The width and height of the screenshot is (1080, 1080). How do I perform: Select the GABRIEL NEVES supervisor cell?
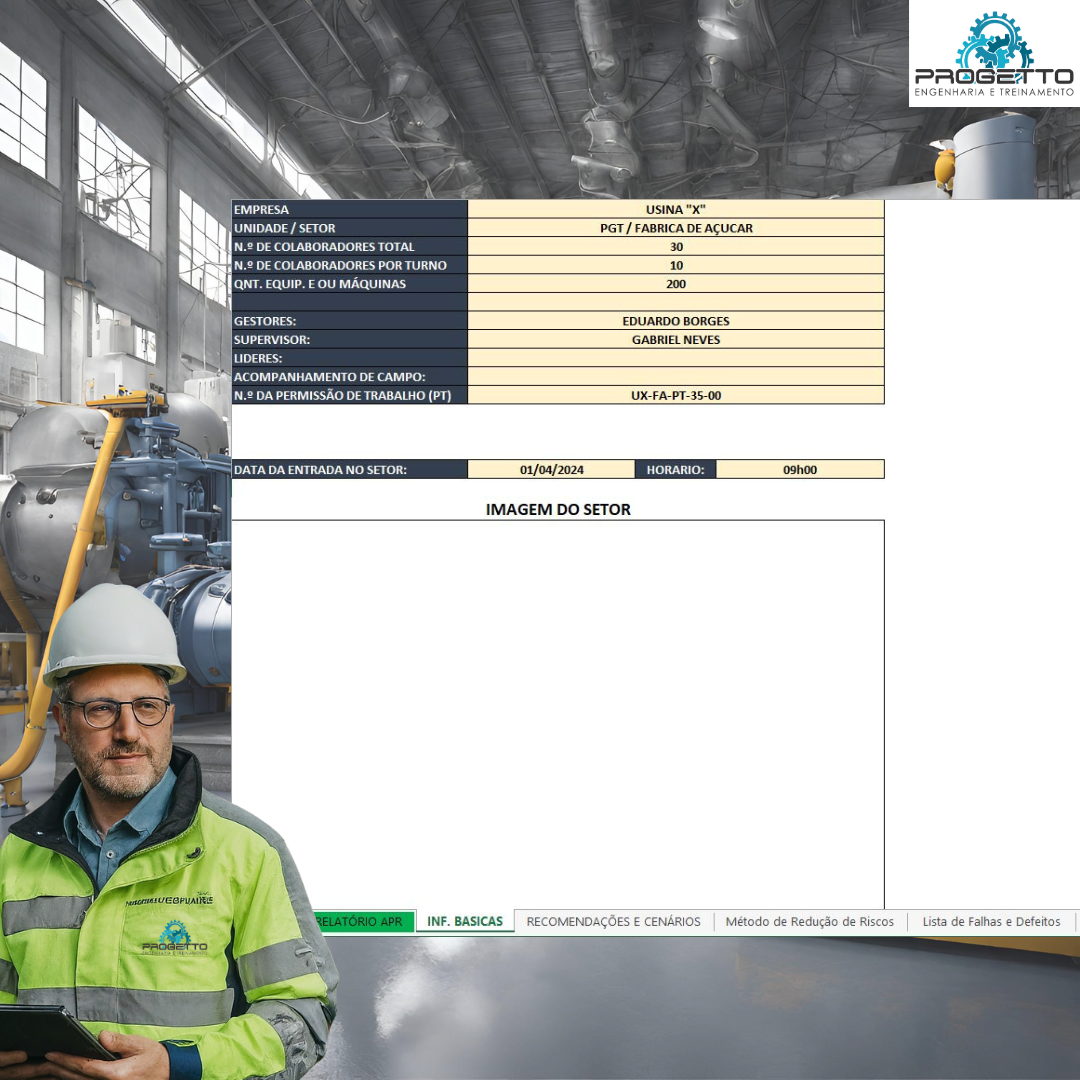[676, 340]
